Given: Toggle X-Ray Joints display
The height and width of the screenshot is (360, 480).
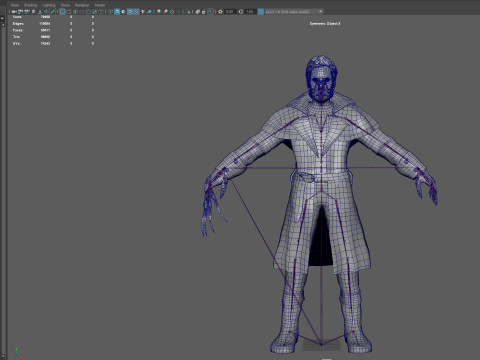Looking at the screenshot, I should (210, 12).
